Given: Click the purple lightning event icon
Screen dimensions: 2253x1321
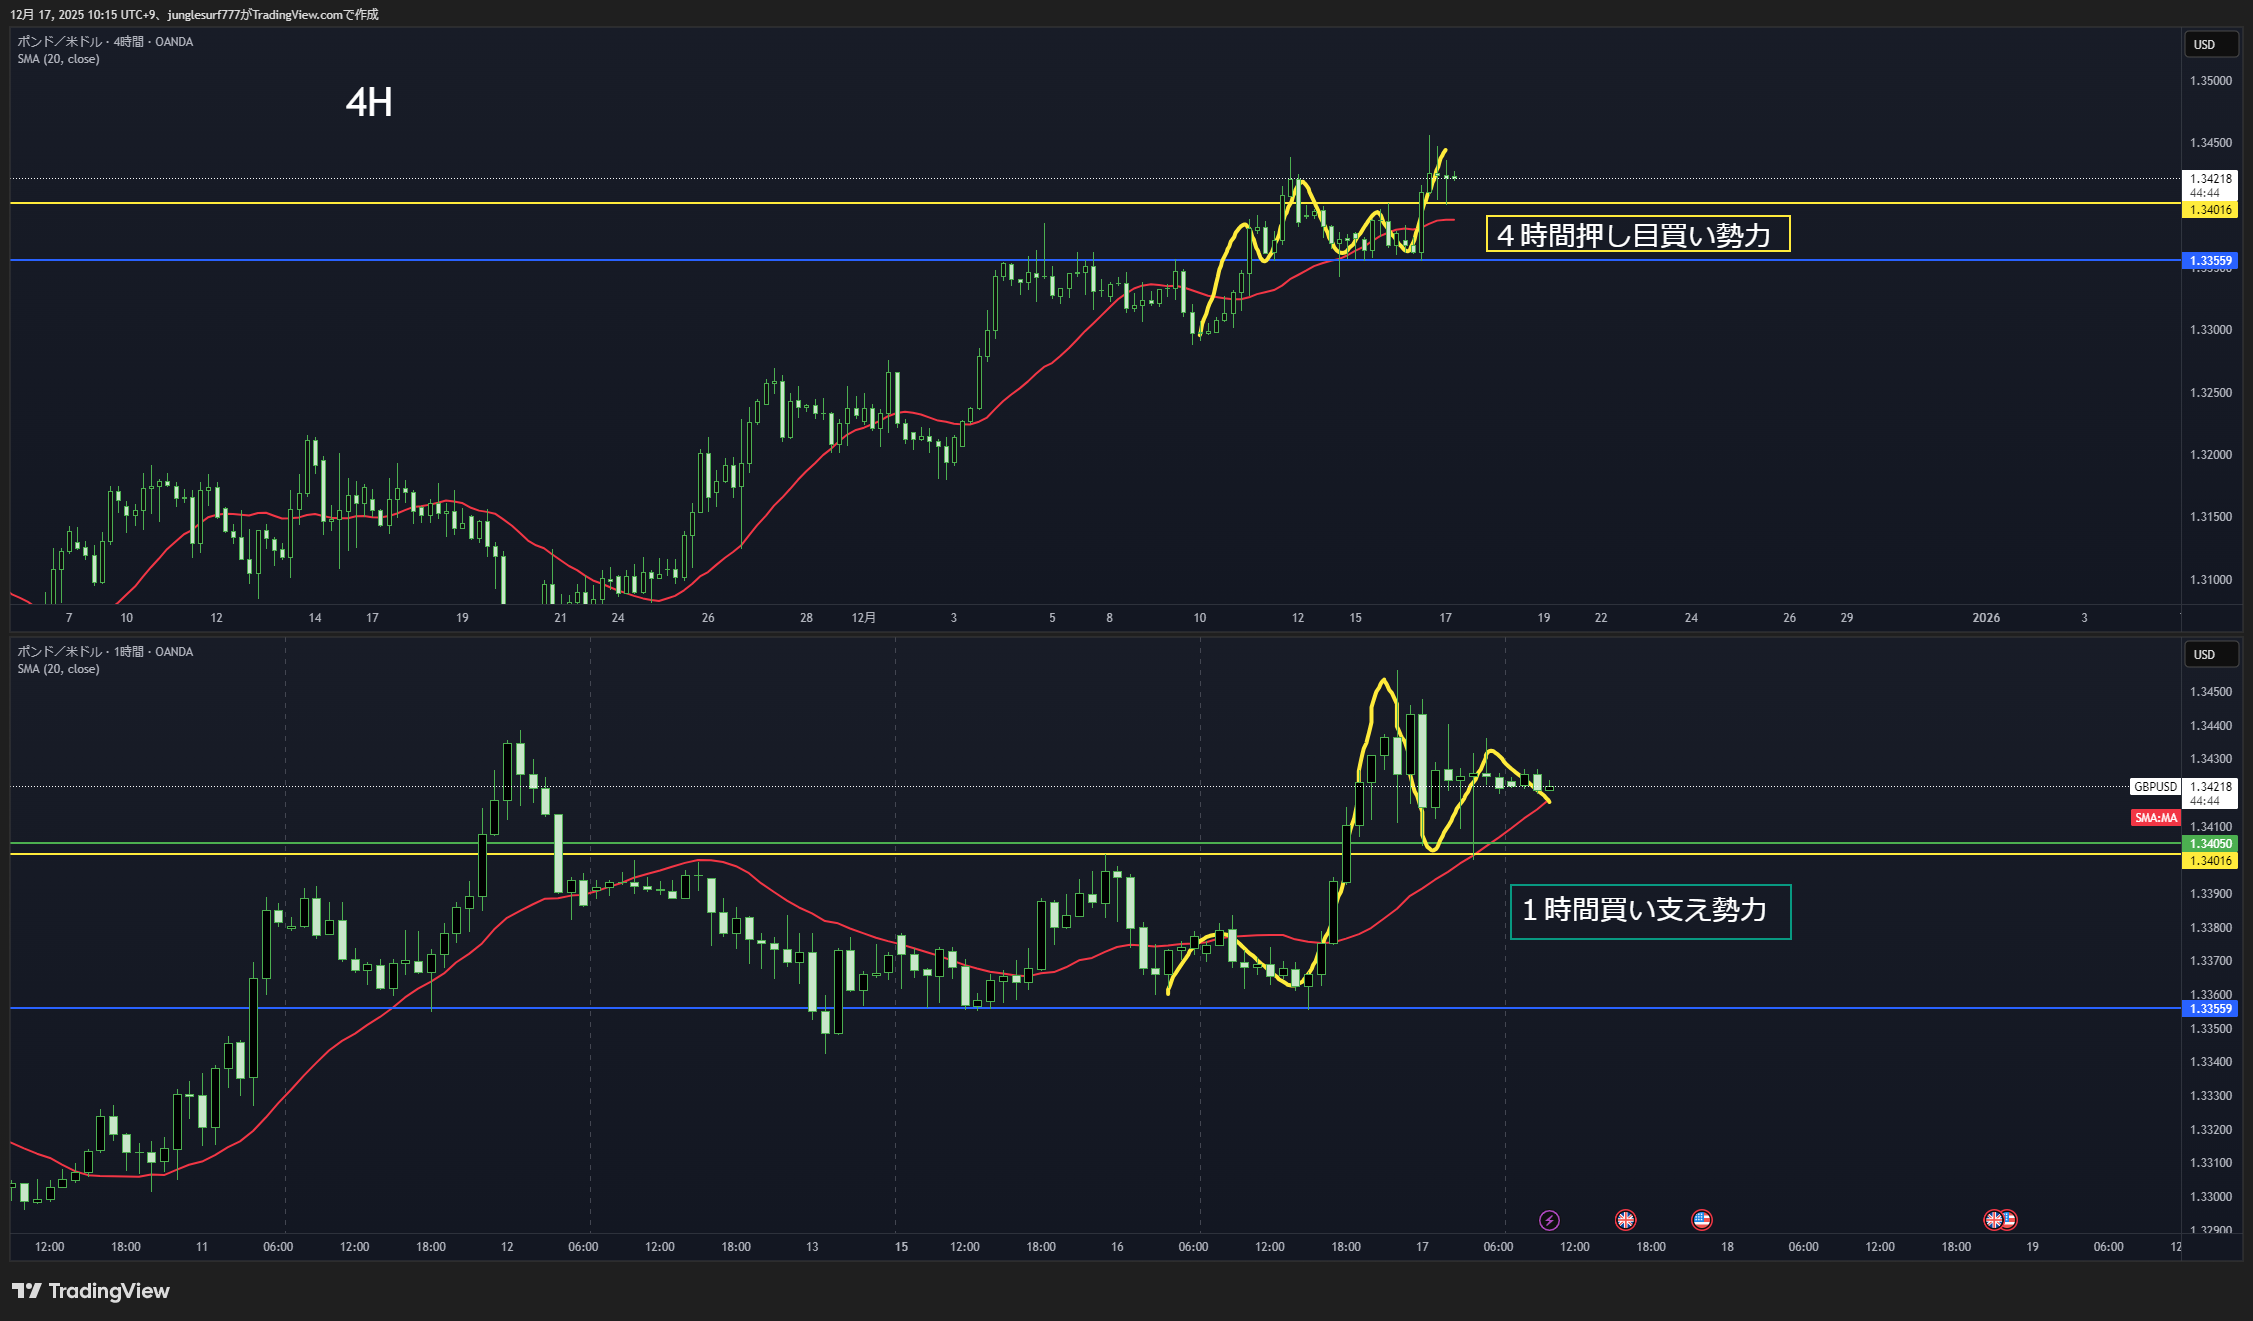Looking at the screenshot, I should click(1549, 1220).
